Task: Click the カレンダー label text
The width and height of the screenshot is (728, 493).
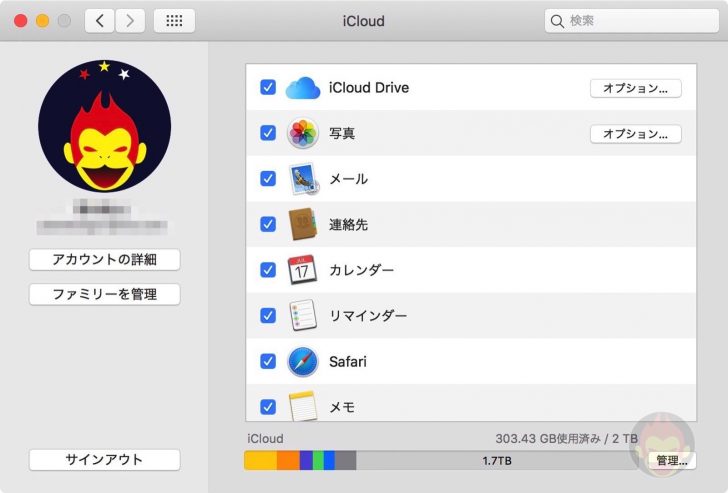Action: [361, 270]
